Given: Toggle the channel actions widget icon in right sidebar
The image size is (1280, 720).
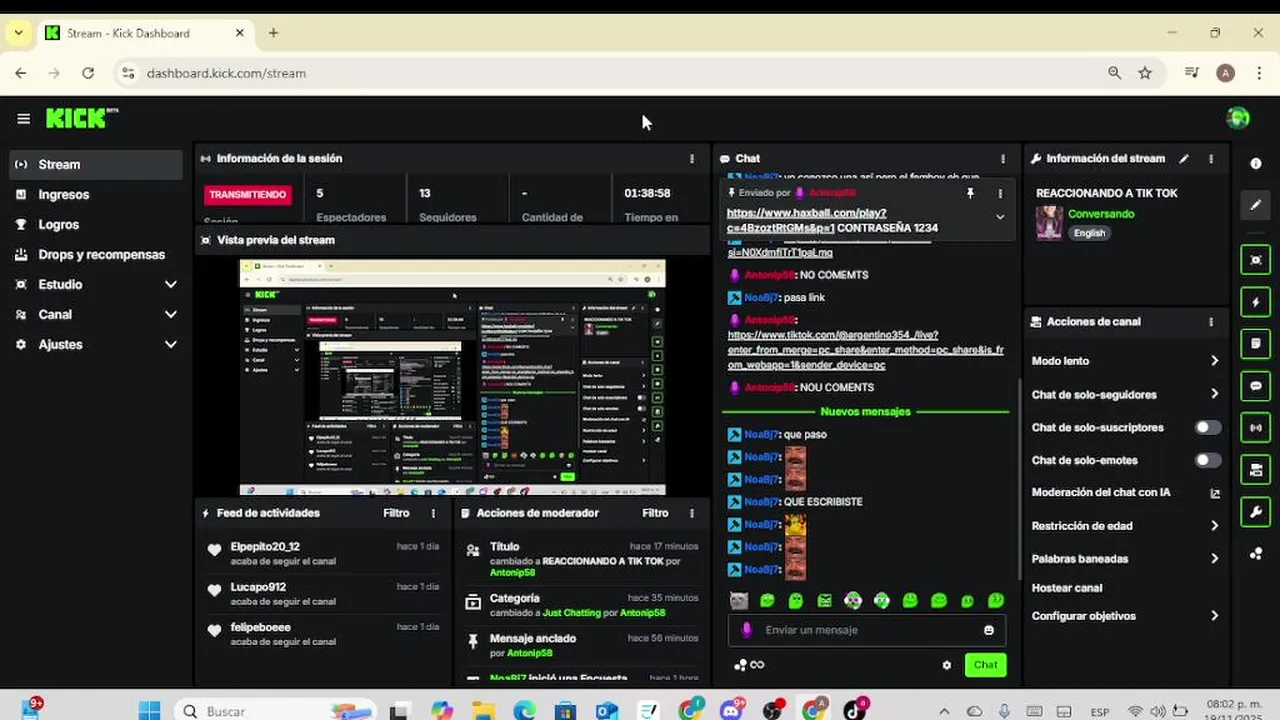Looking at the screenshot, I should pos(1256,470).
